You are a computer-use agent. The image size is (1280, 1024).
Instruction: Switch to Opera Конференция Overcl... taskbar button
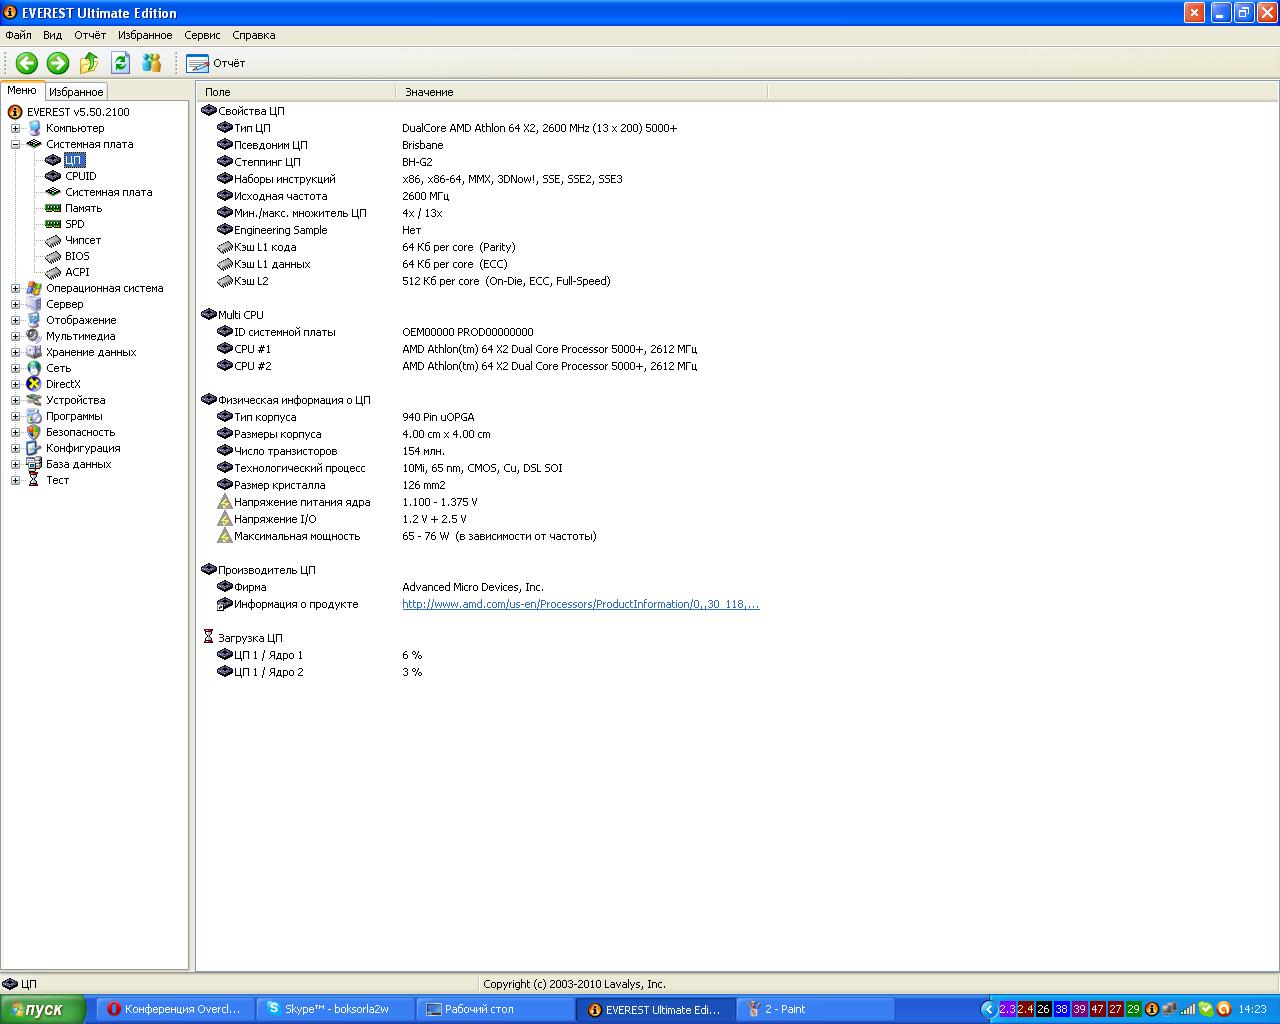pos(176,1009)
